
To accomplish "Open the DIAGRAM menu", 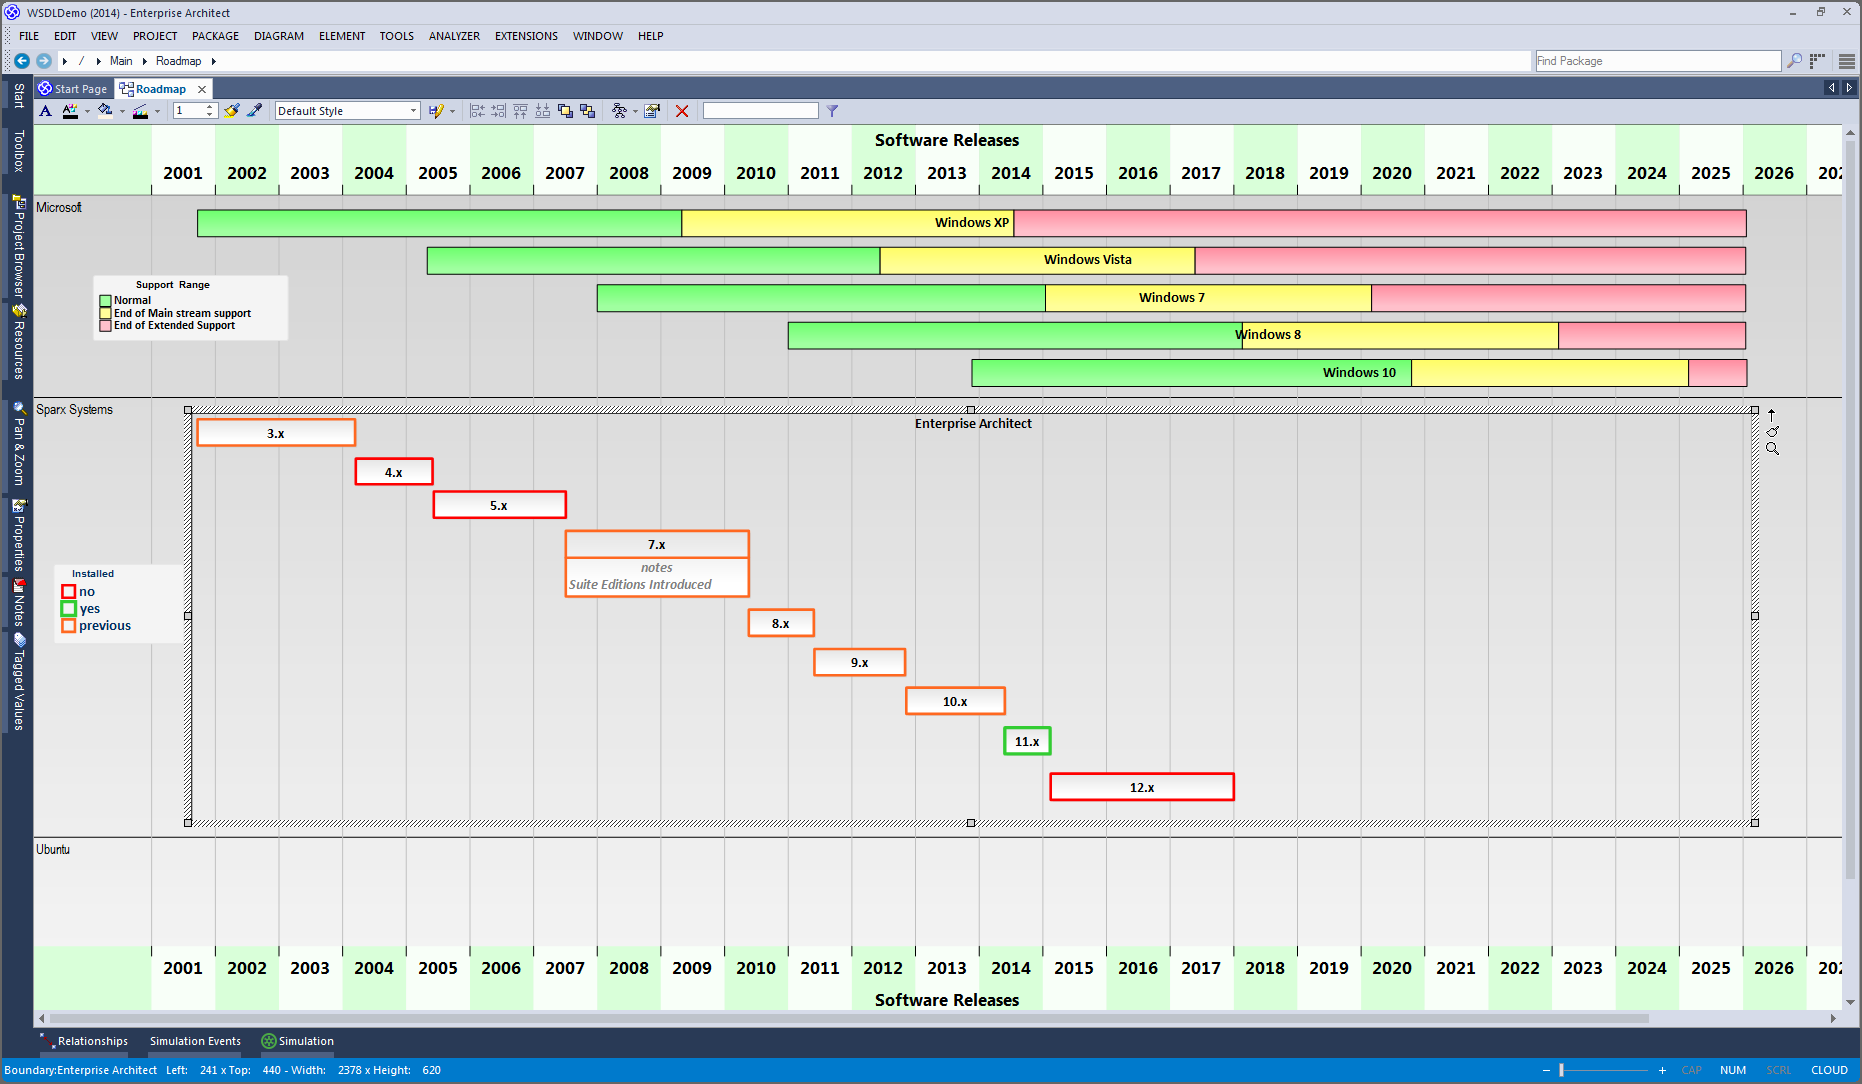I will 279,36.
